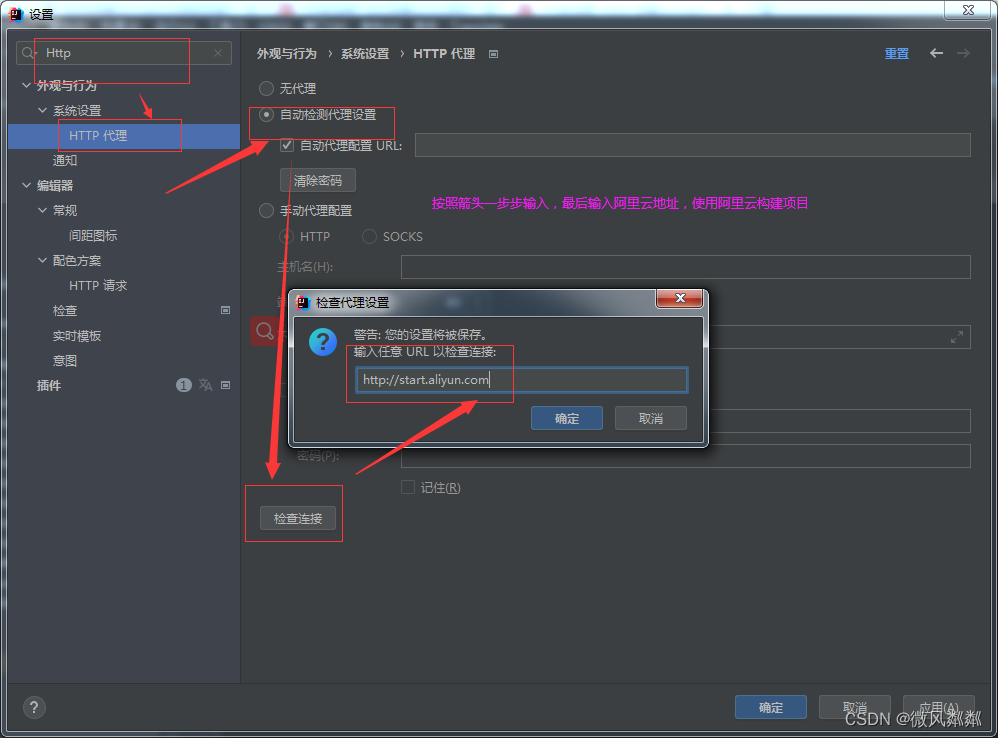Close the 检查代理设置 dialog
This screenshot has height=738, width=998.
click(x=680, y=298)
